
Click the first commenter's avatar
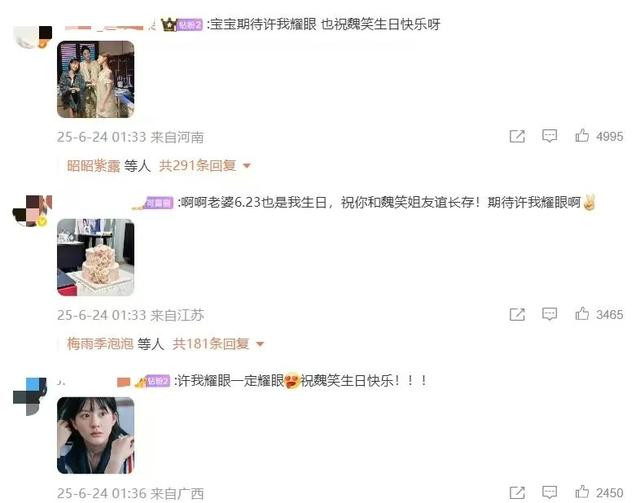tap(33, 37)
